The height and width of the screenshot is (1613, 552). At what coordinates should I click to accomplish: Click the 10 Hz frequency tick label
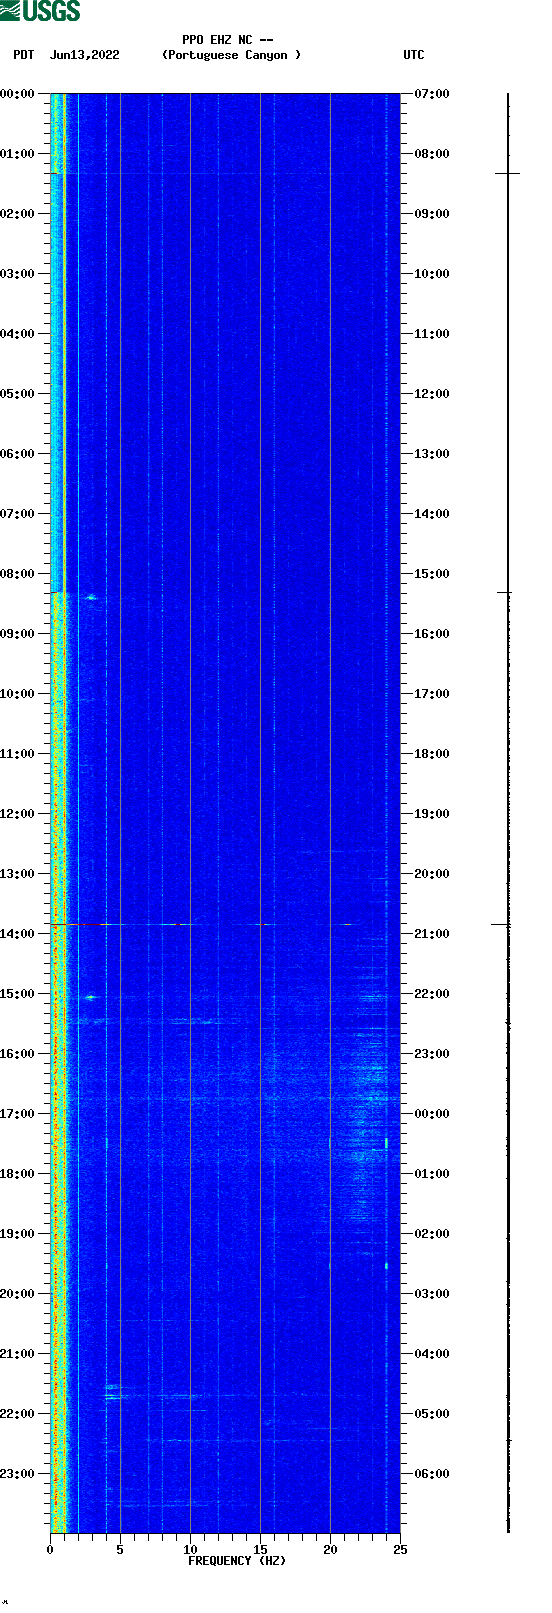(190, 1550)
